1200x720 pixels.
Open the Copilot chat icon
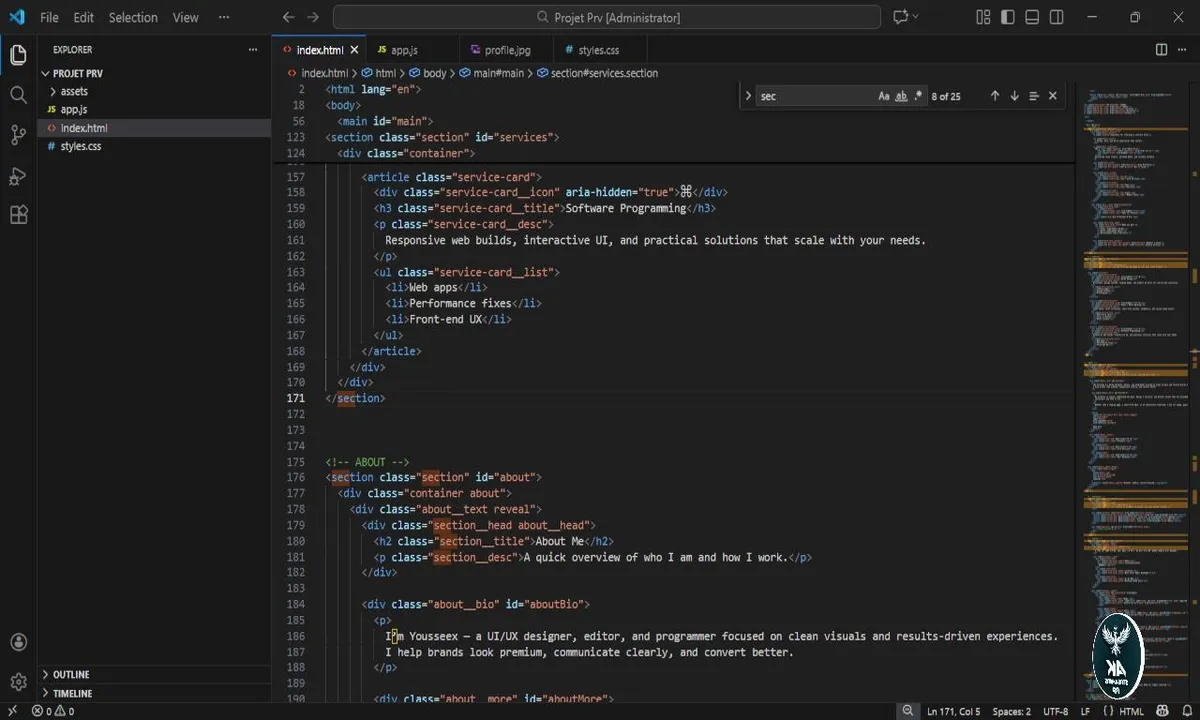900,17
